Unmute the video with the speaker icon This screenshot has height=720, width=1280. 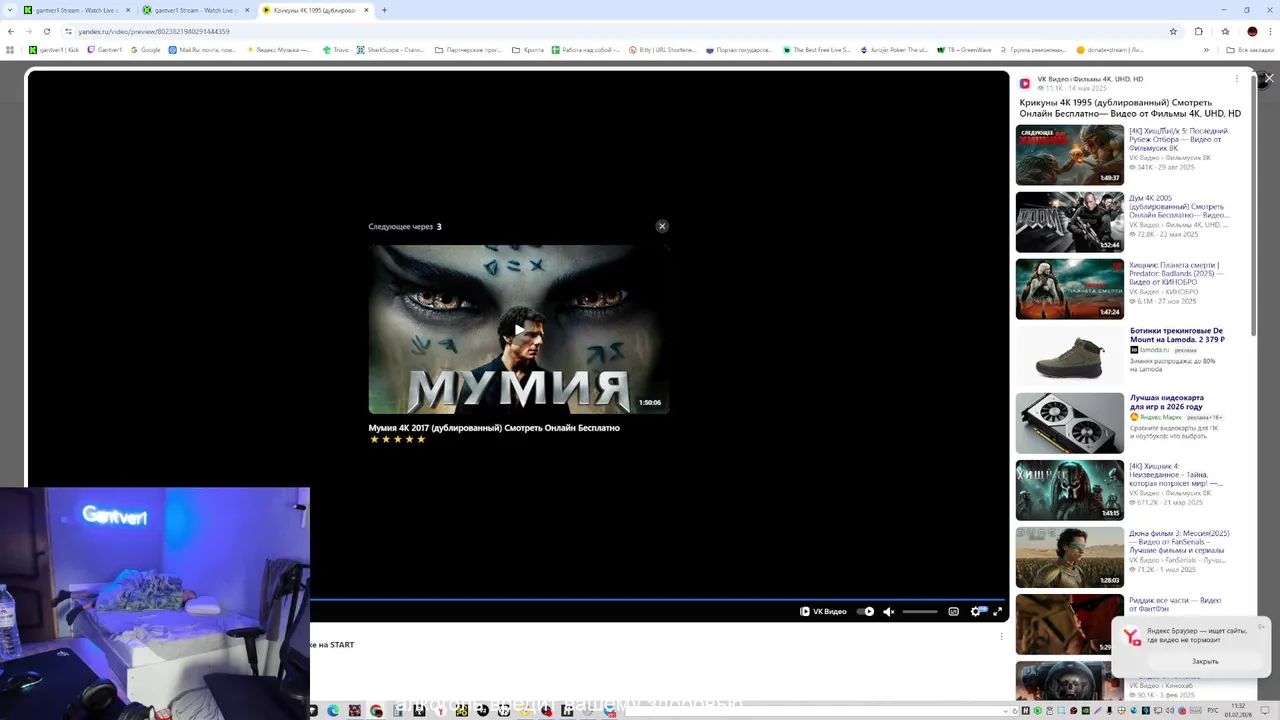[x=888, y=611]
